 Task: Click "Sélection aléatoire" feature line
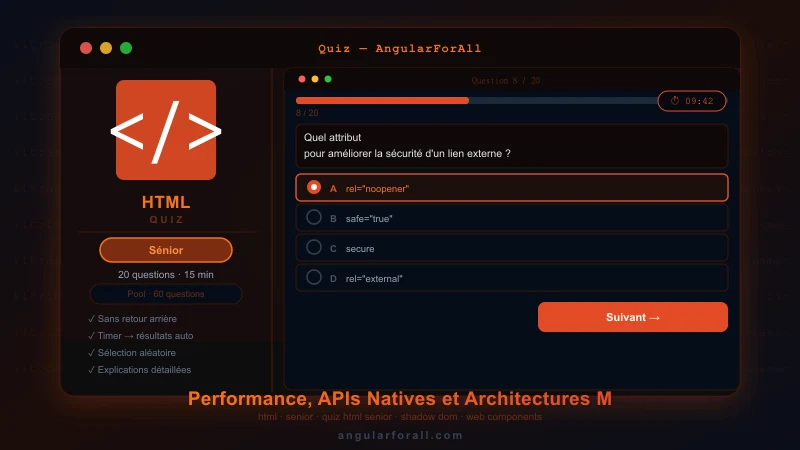tap(137, 353)
